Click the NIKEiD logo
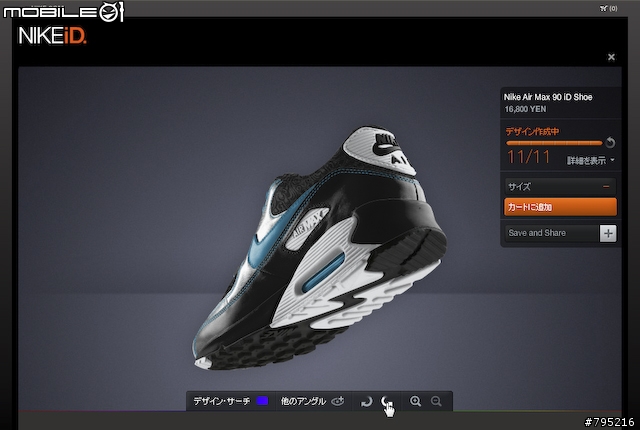This screenshot has height=430, width=640. [52, 36]
